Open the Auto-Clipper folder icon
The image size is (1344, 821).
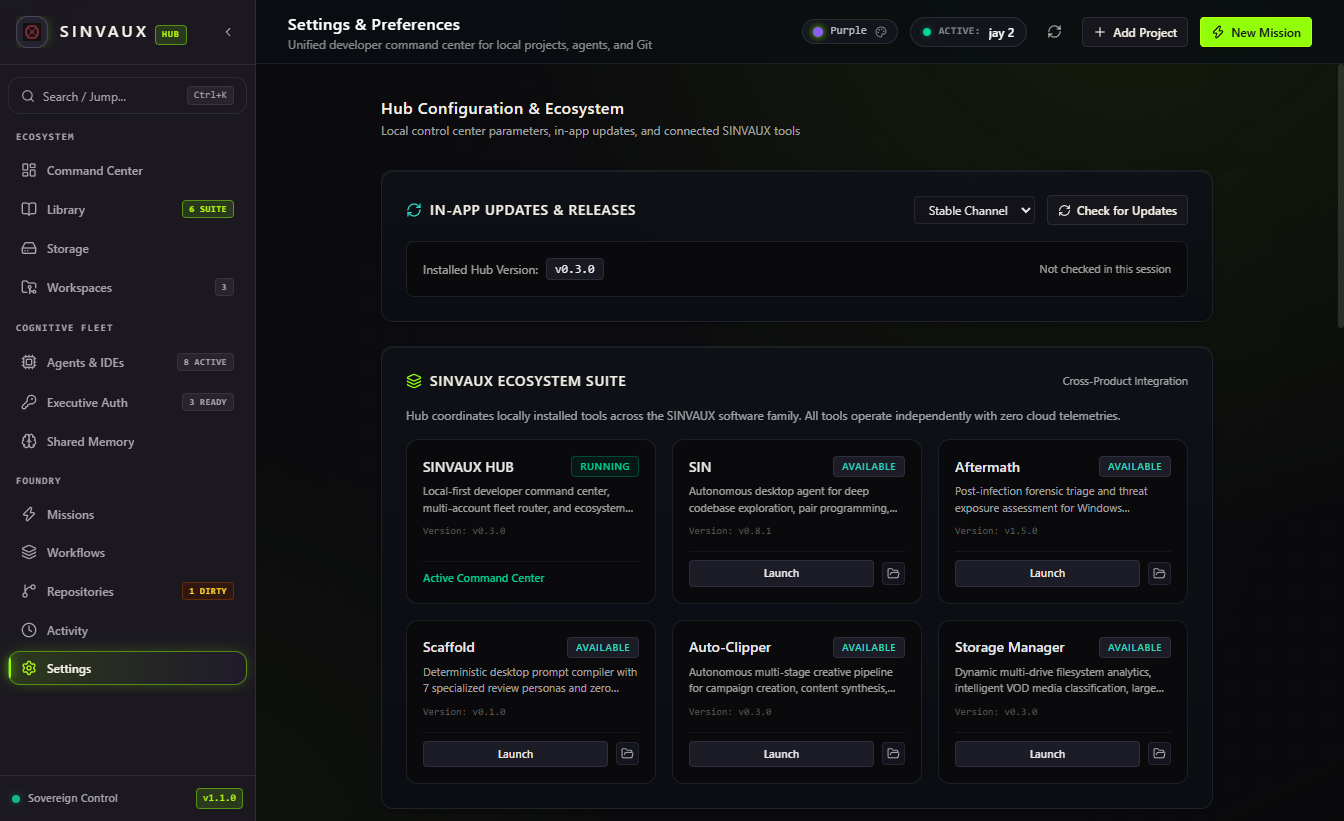click(893, 754)
